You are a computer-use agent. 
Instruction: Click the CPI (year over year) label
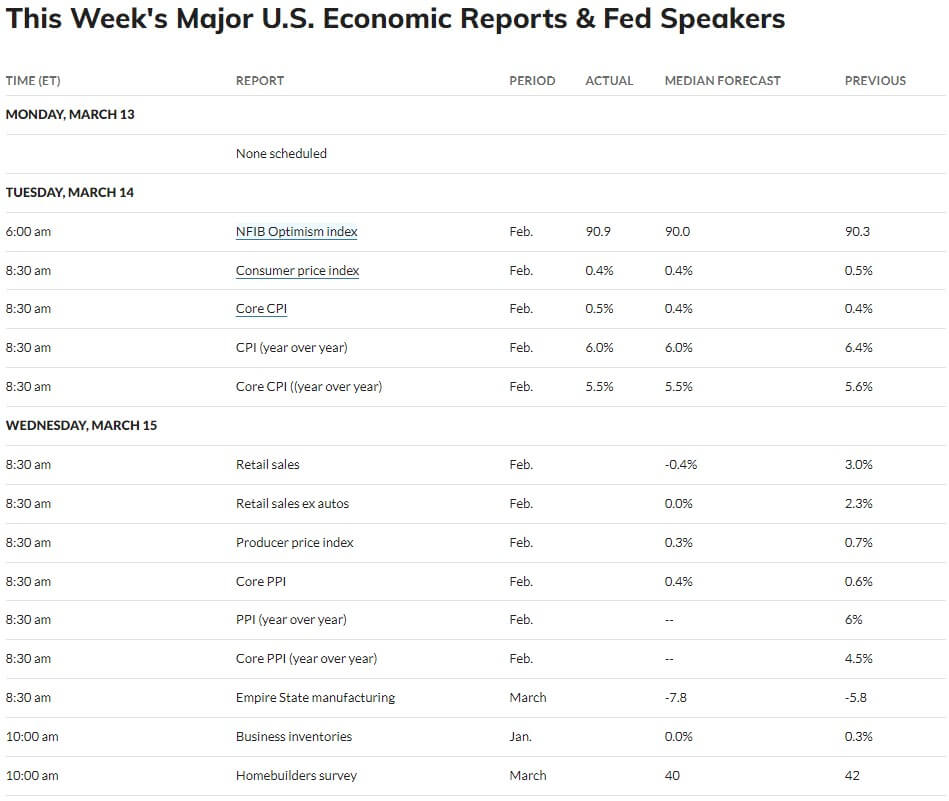point(292,348)
